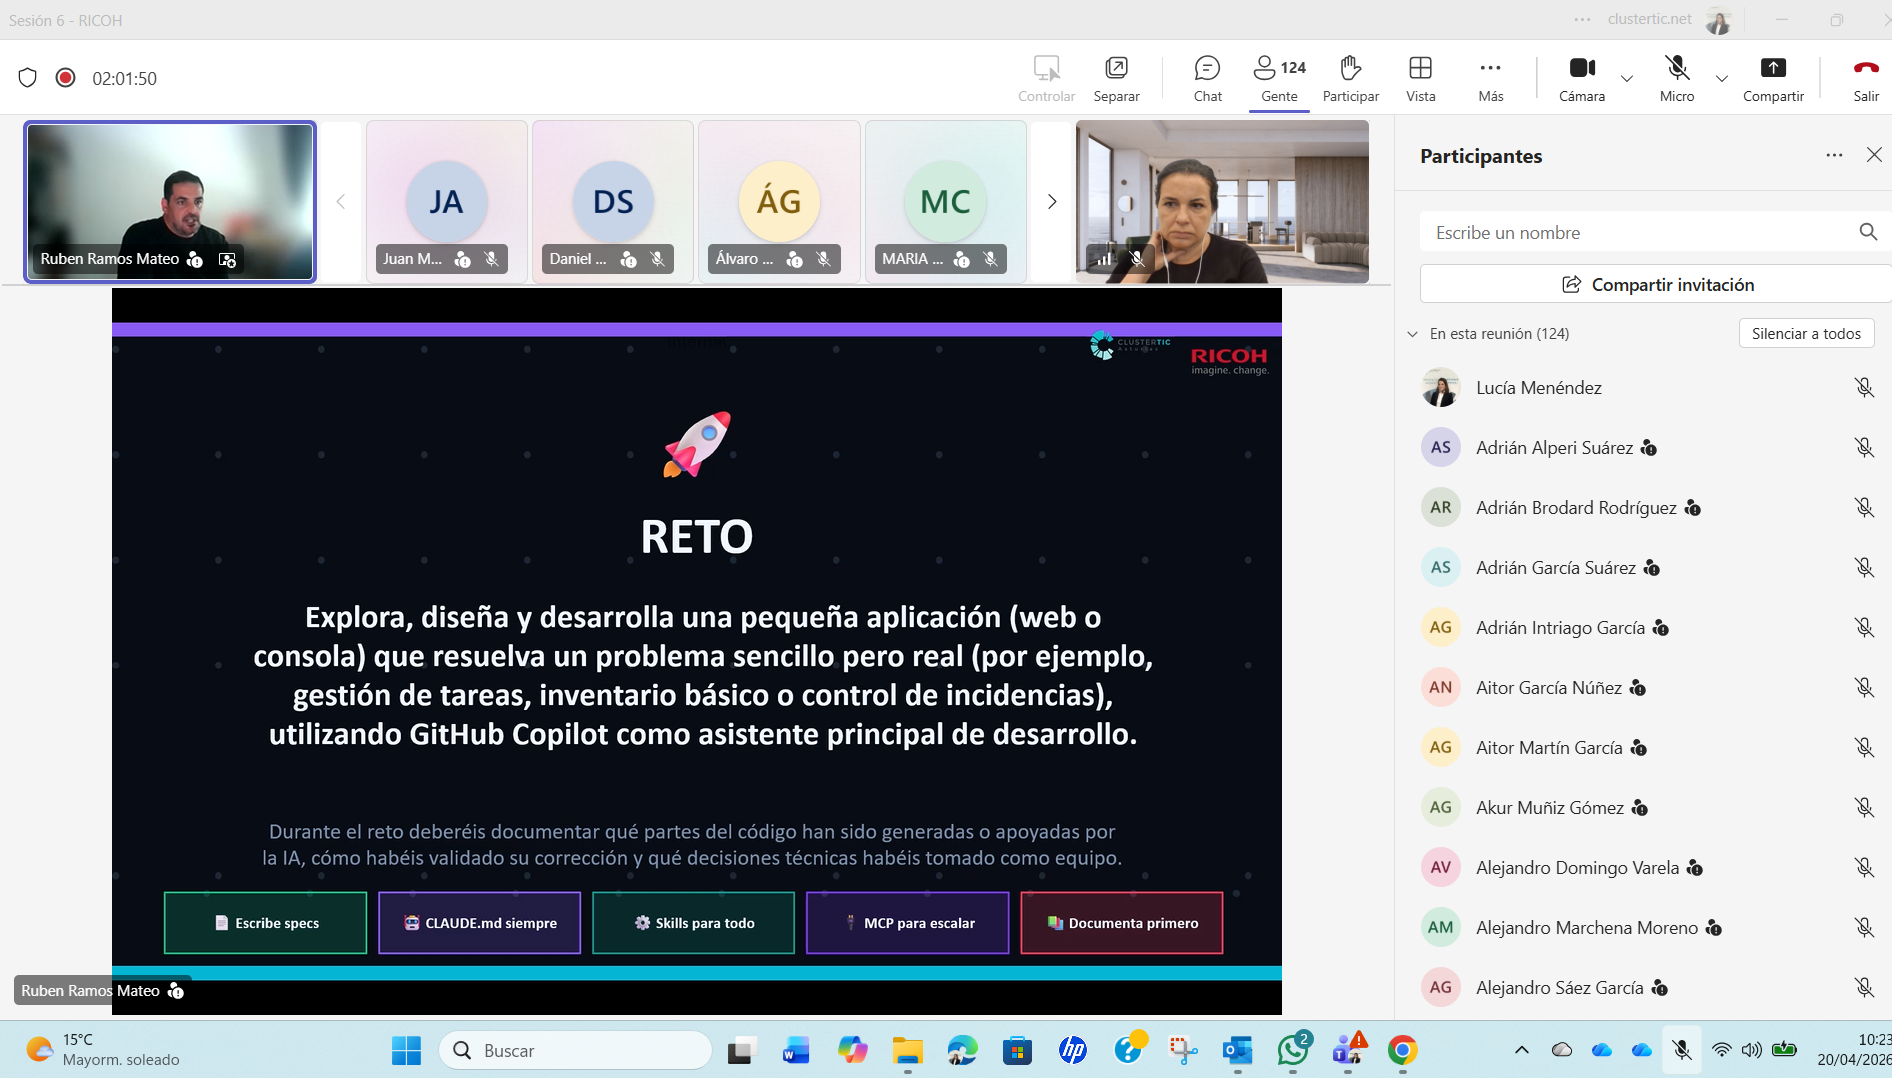Open the Micro device options arrow
Viewport: 1892px width, 1078px height.
click(x=1722, y=78)
